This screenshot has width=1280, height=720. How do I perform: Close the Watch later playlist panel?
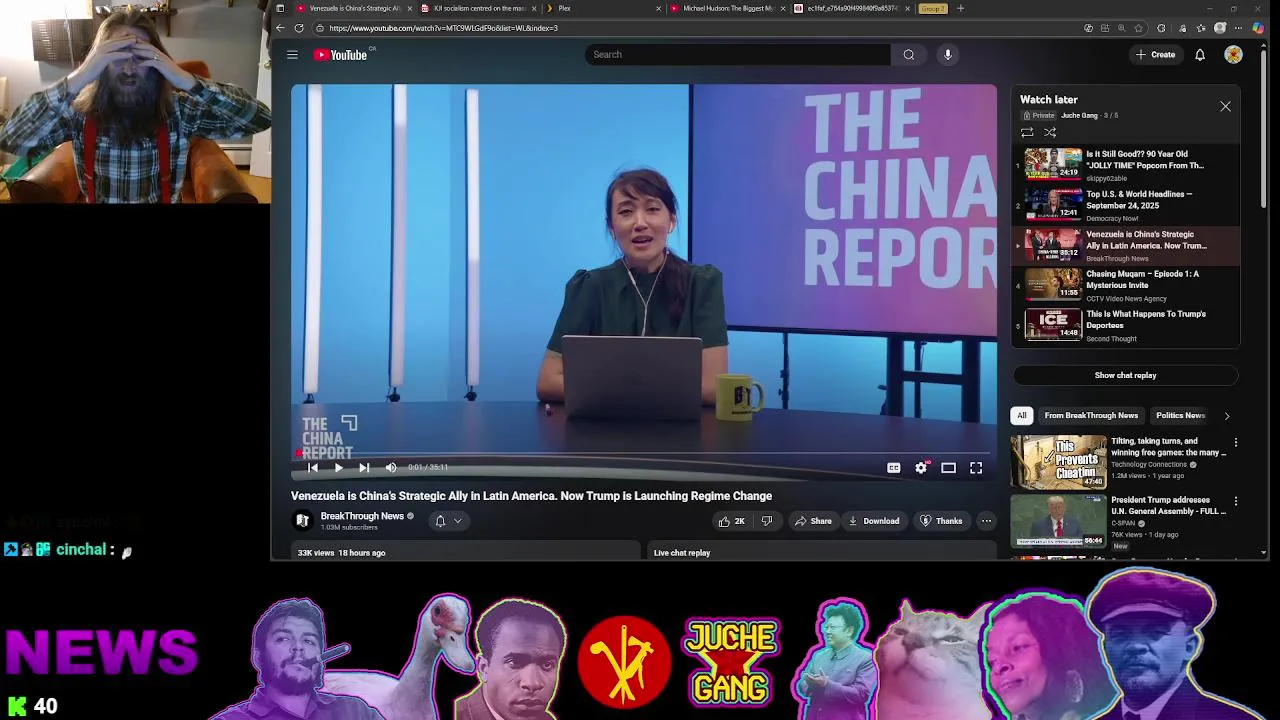tap(1225, 106)
